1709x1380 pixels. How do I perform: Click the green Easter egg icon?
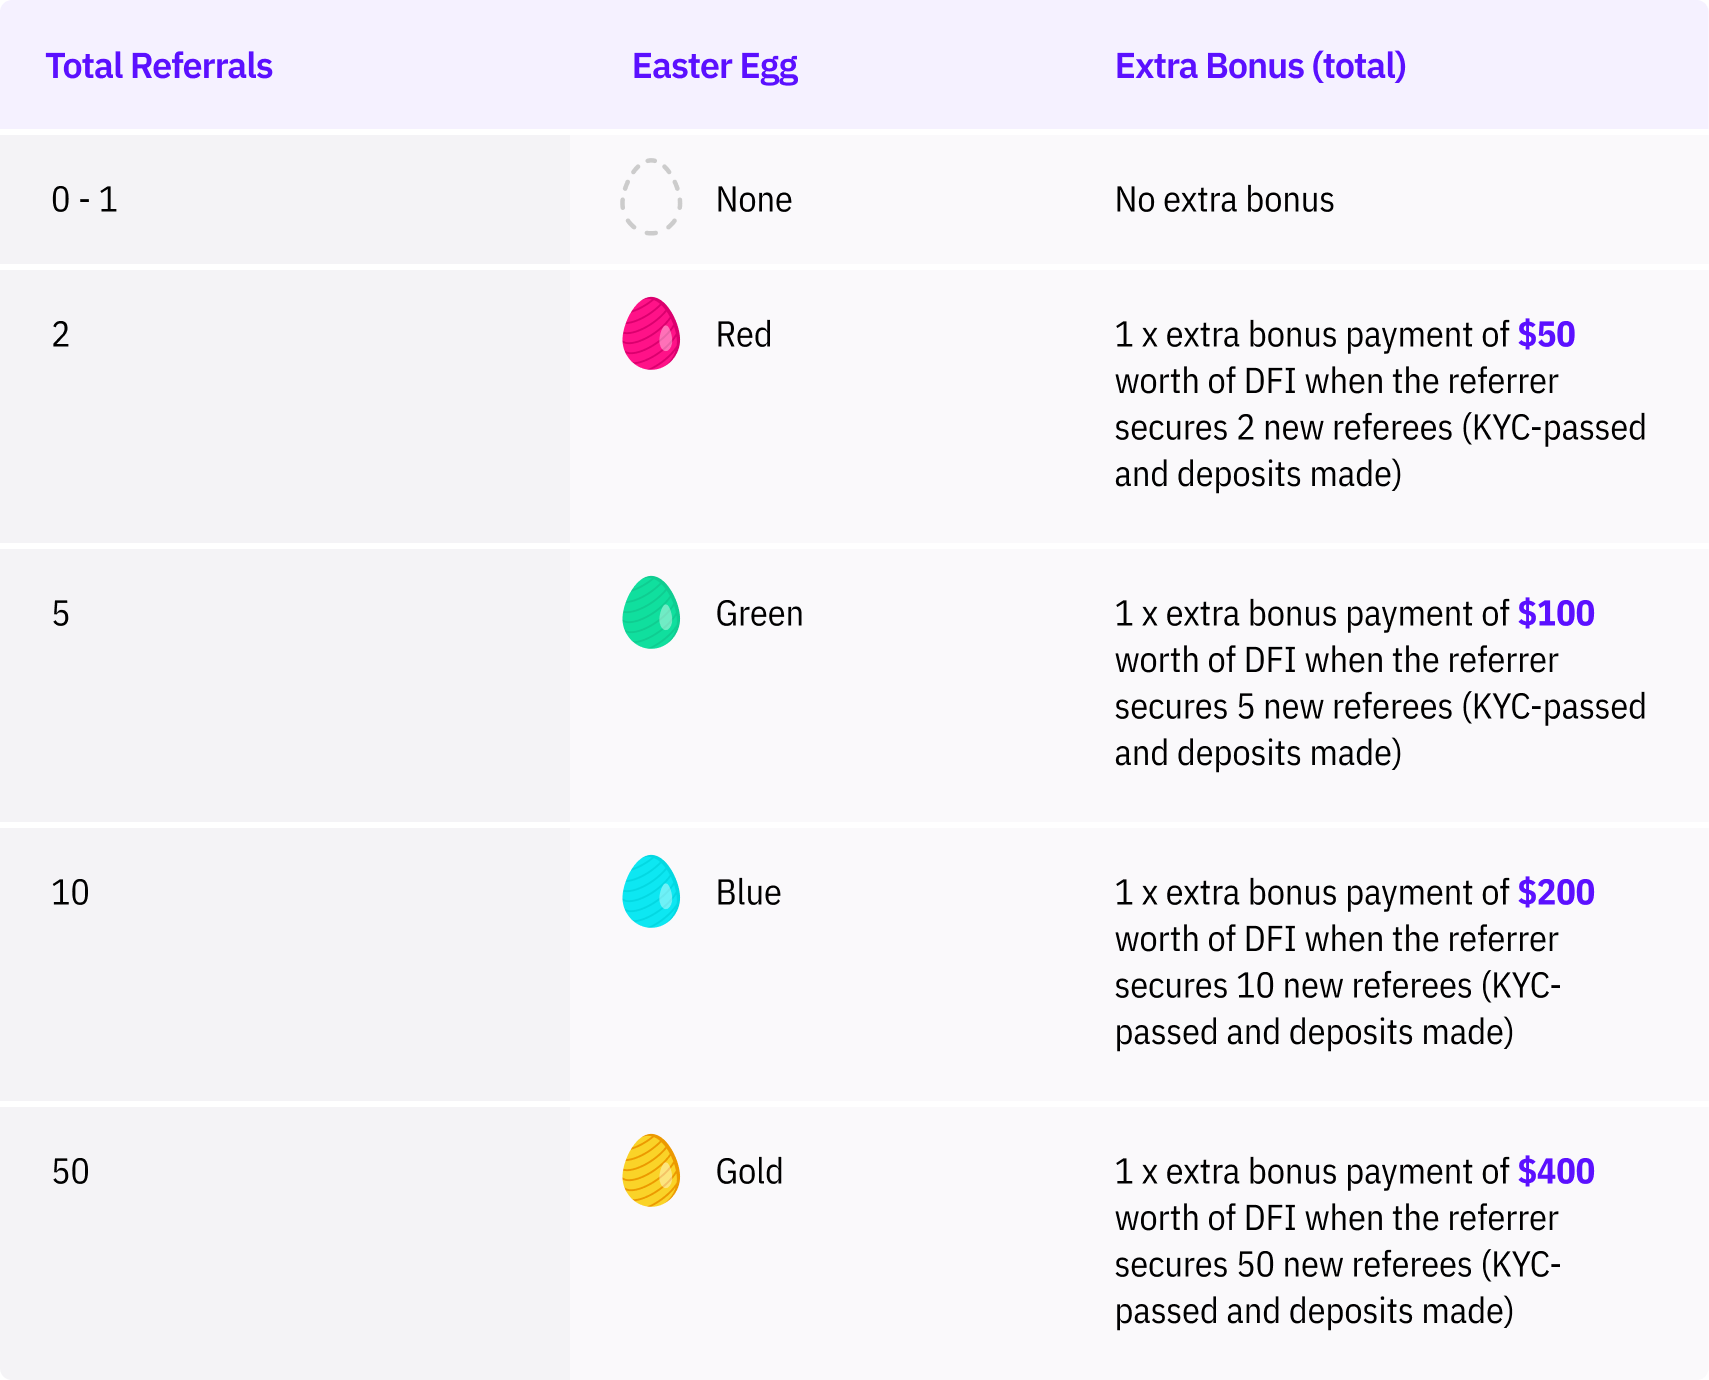651,613
